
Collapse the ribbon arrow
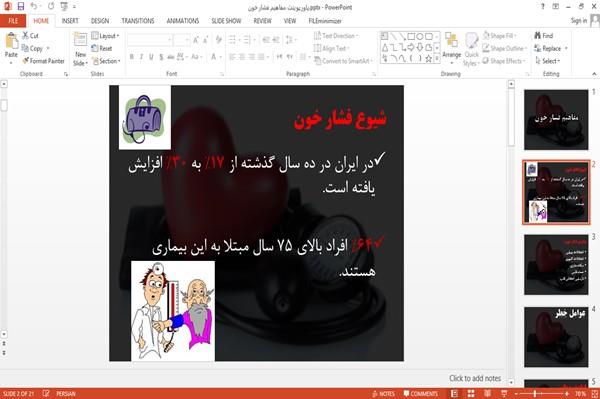pos(594,74)
